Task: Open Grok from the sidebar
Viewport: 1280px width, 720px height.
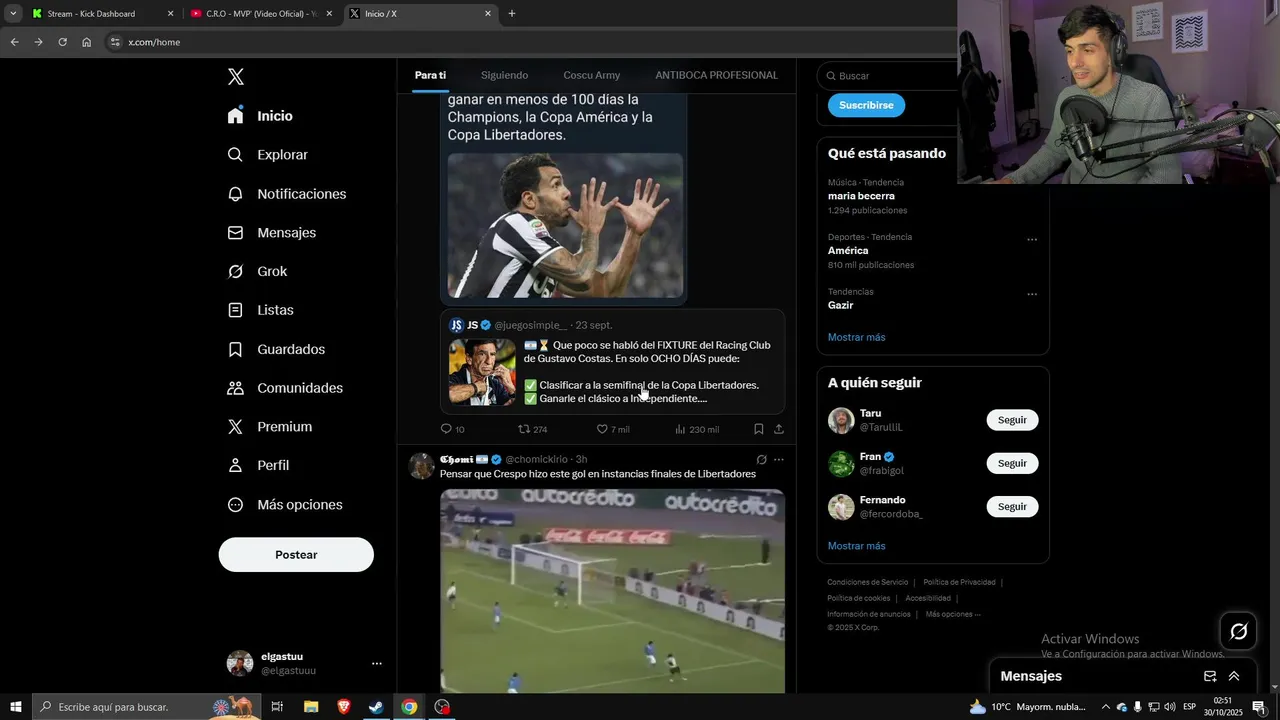Action: (x=257, y=271)
